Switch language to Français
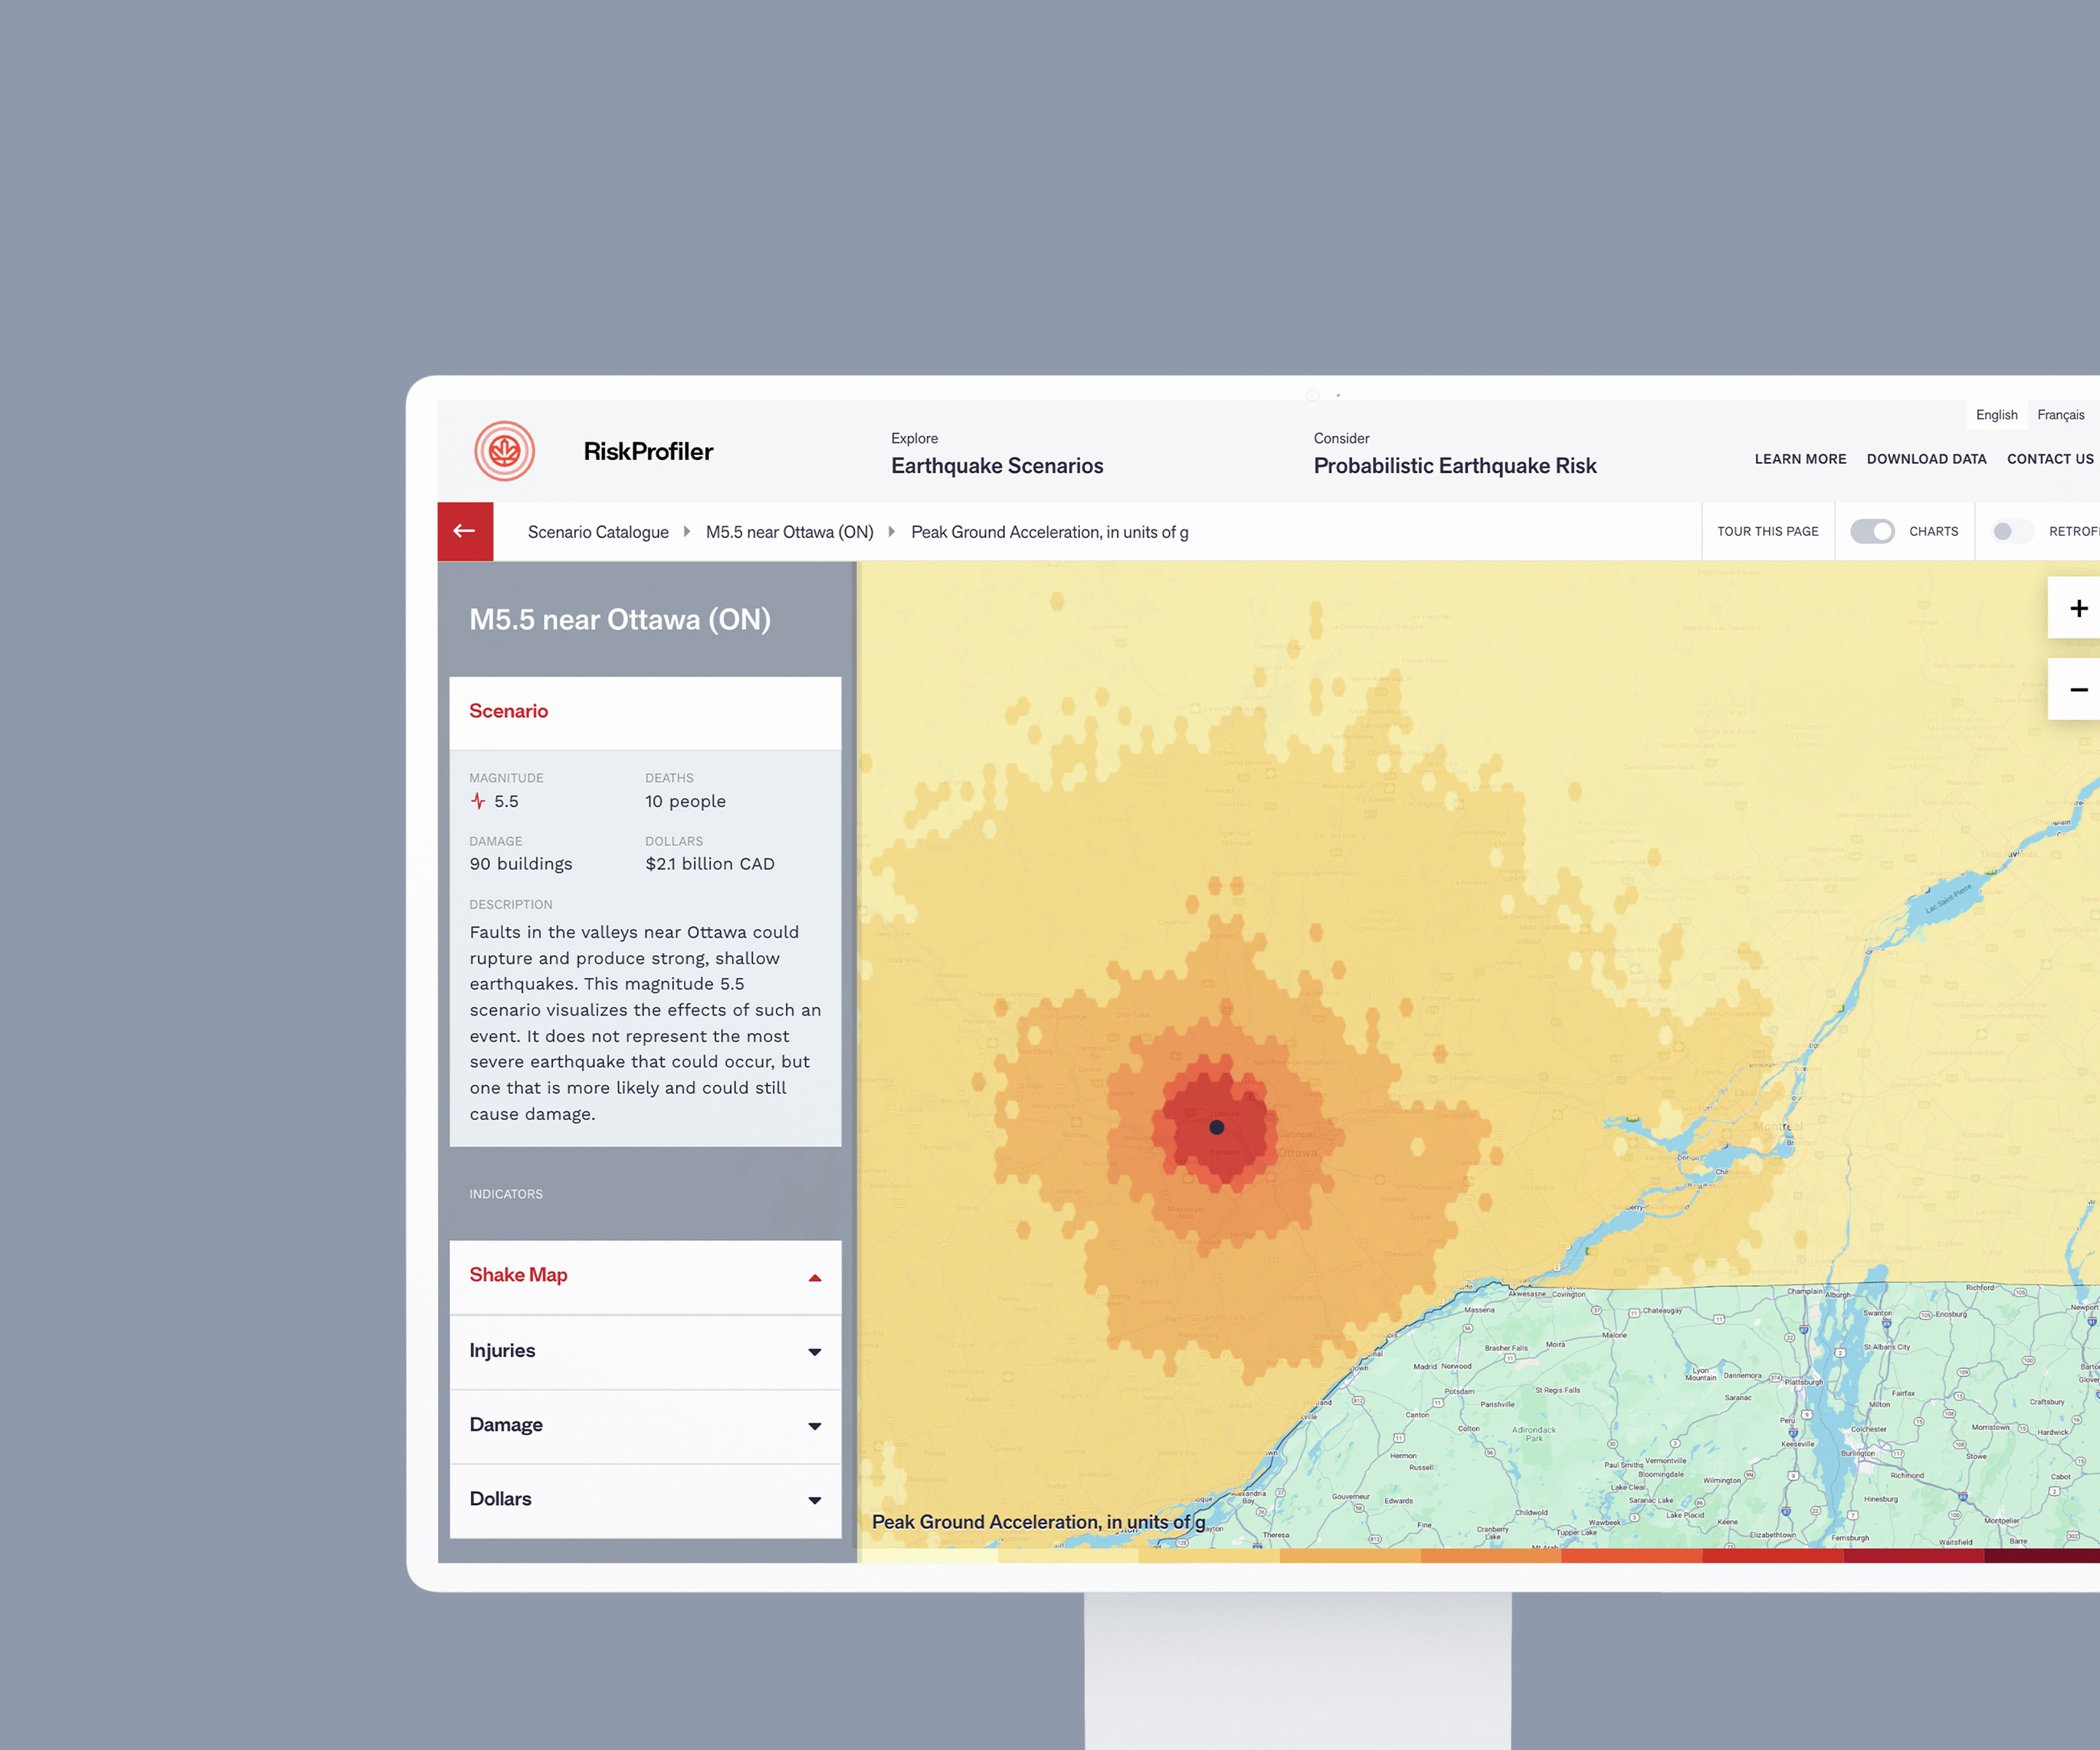This screenshot has width=2100, height=1750. [2060, 415]
